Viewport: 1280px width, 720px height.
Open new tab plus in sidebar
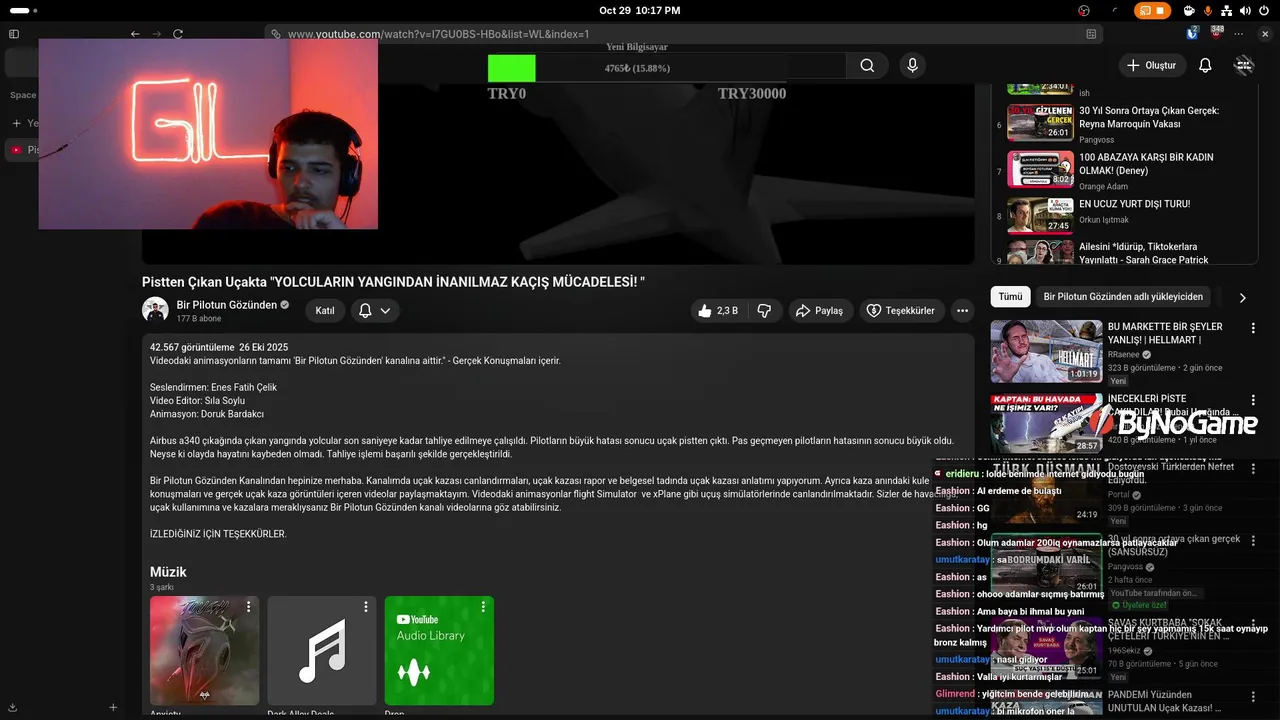16,123
